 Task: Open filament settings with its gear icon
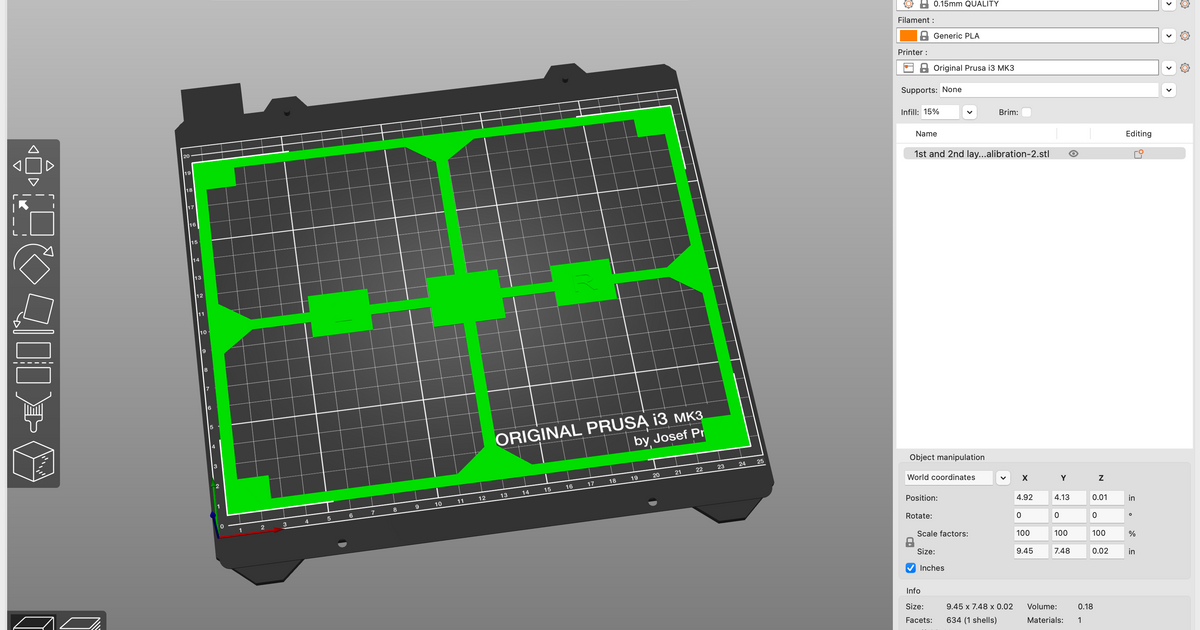coord(1184,35)
